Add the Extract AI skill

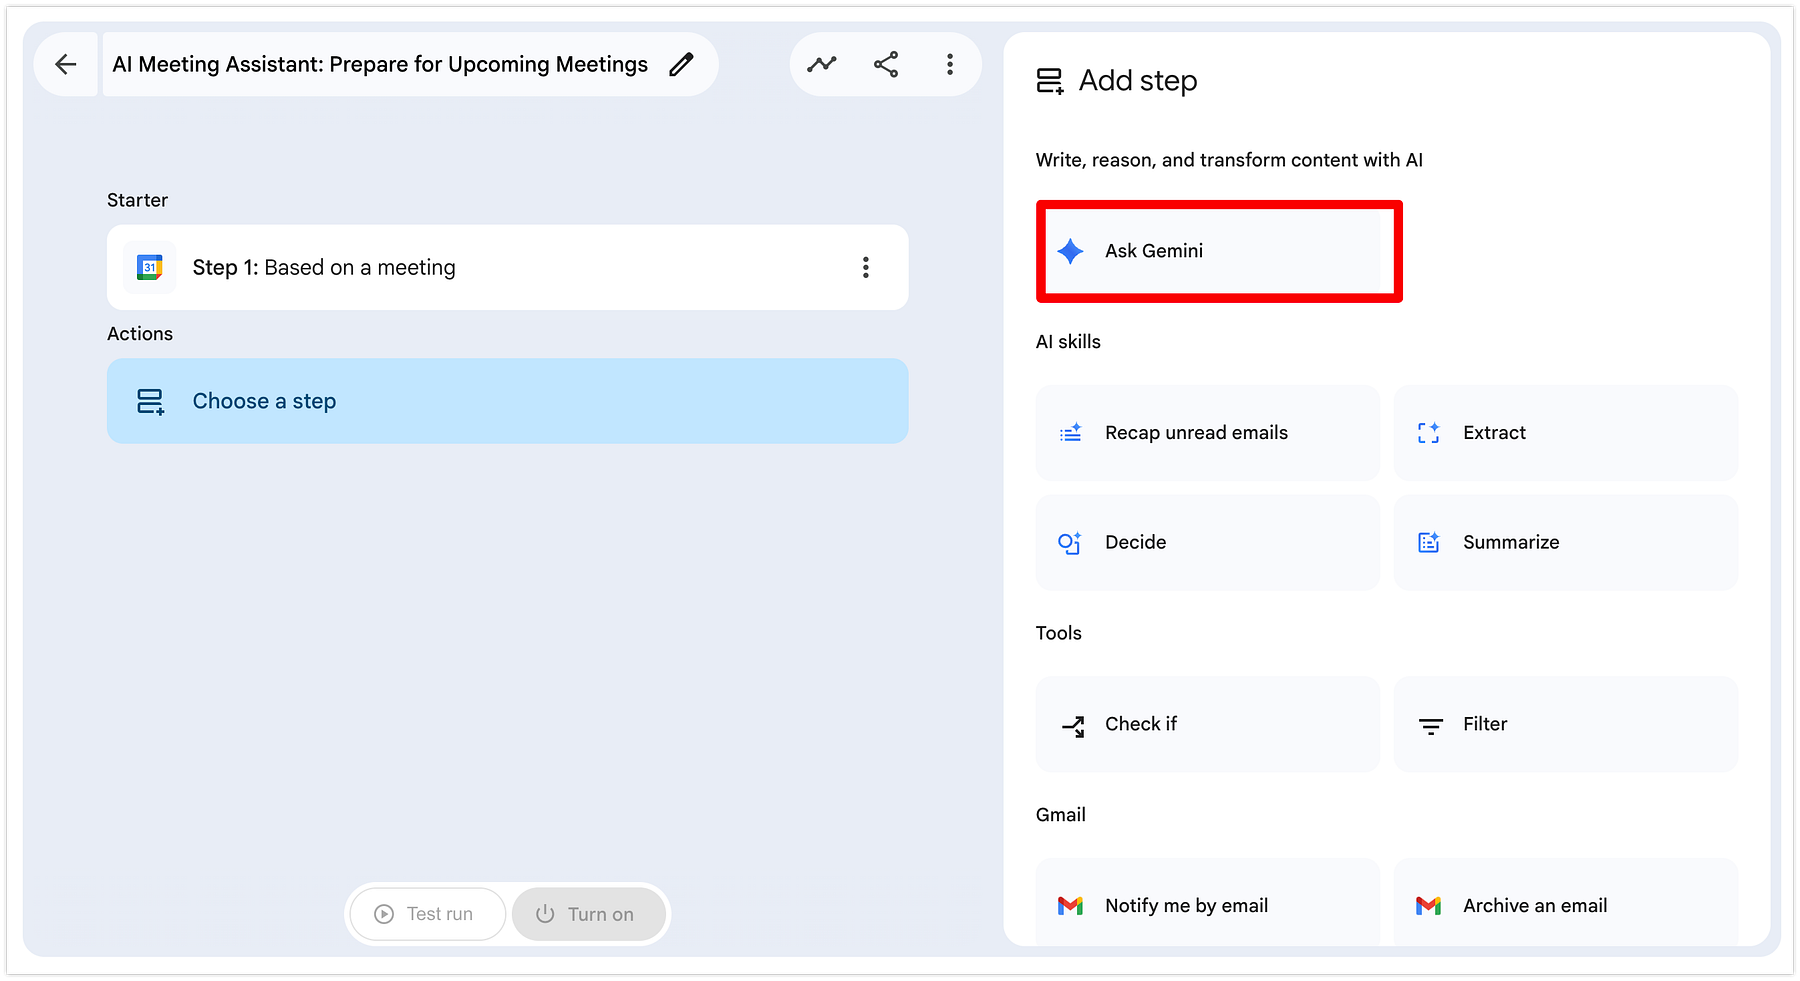pyautogui.click(x=1566, y=433)
